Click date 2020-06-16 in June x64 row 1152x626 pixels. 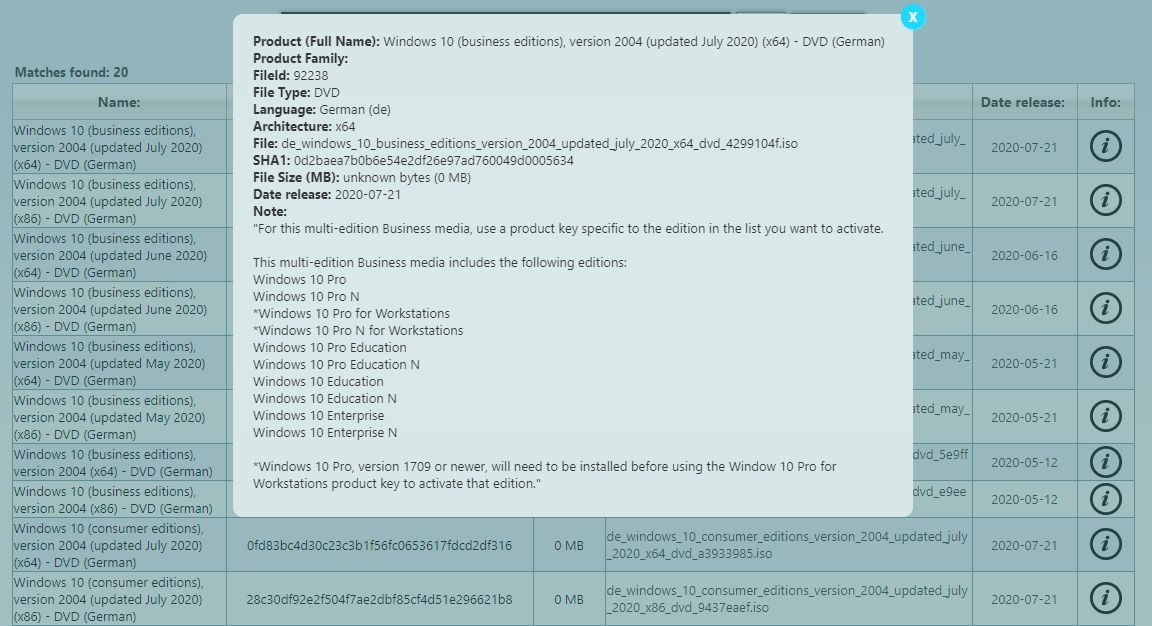1024,255
